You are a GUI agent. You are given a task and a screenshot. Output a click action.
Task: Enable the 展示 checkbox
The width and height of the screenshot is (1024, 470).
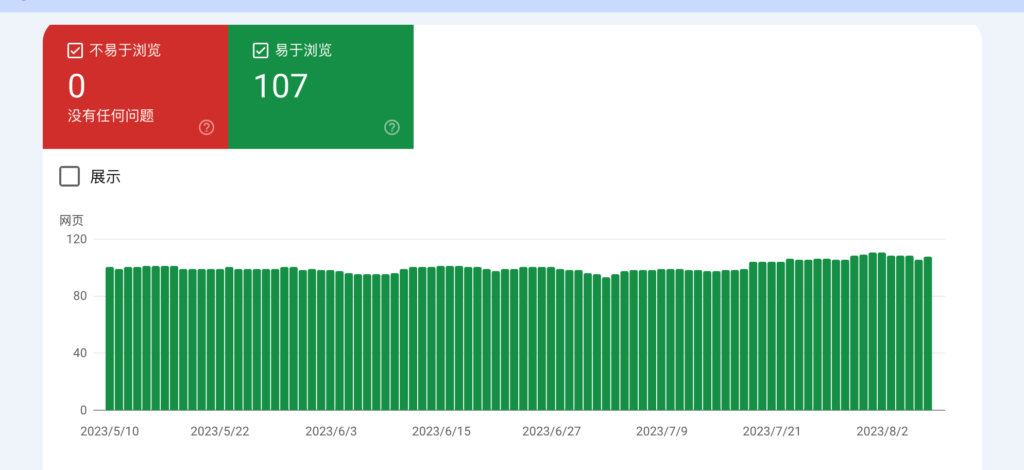tap(70, 176)
